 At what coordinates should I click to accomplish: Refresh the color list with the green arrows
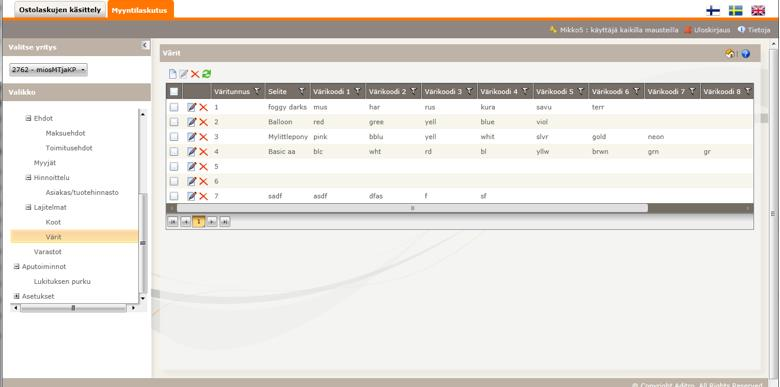point(206,74)
